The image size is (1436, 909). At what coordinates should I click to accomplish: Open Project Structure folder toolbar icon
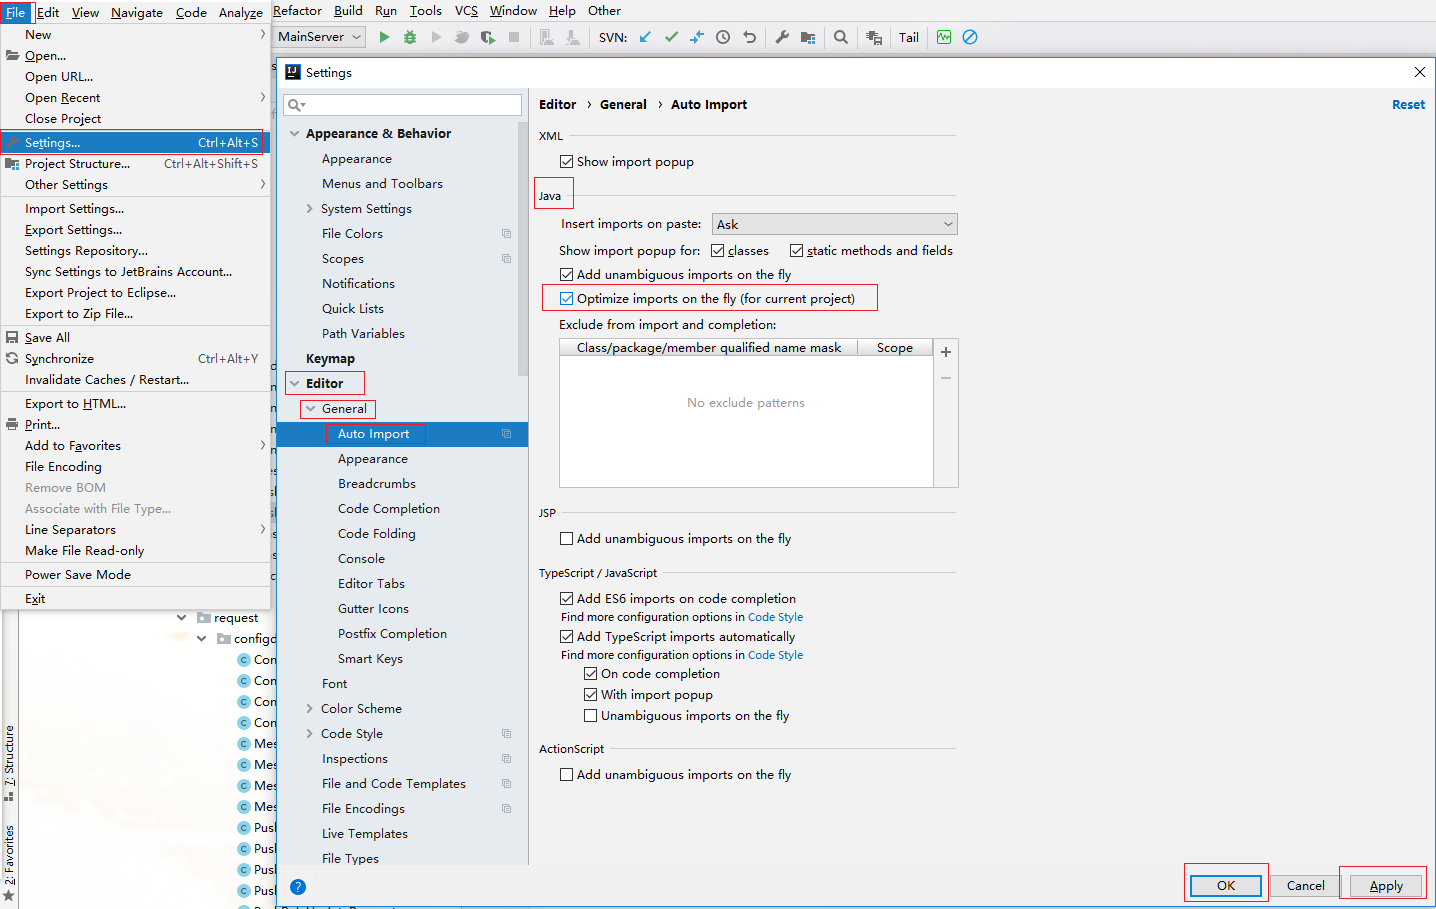click(x=808, y=37)
